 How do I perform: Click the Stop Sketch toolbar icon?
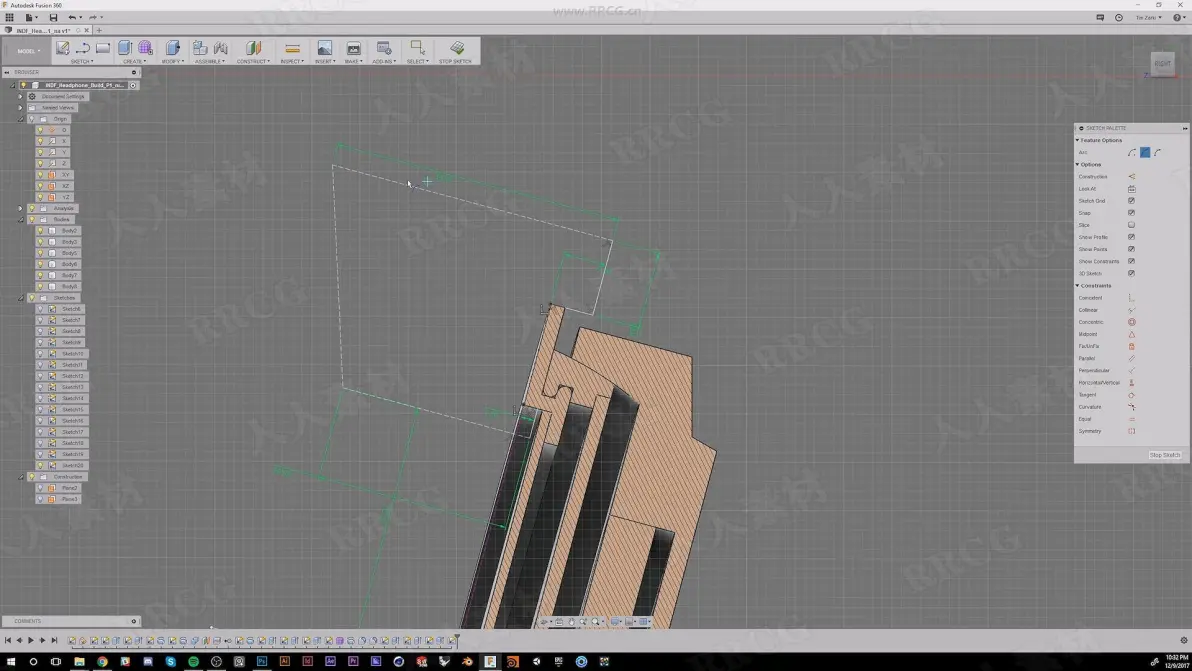456,48
